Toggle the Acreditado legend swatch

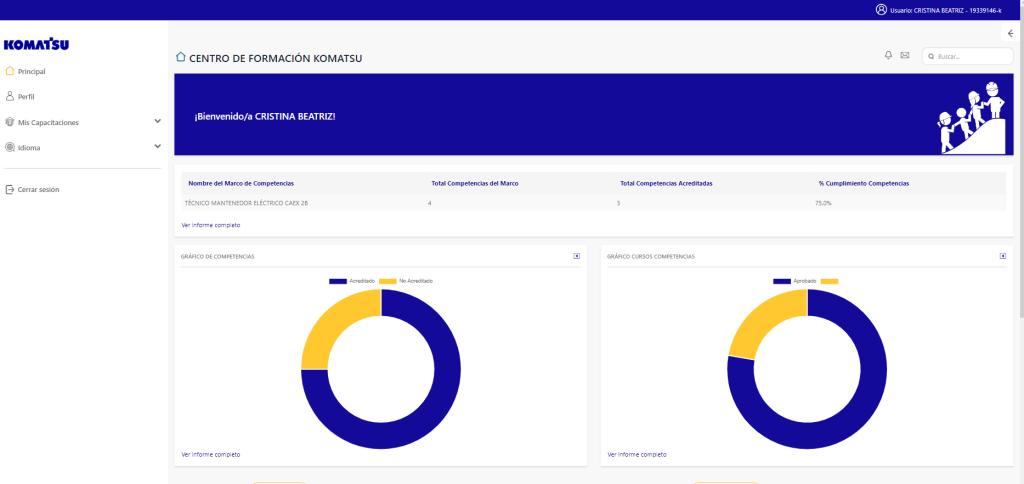tap(338, 281)
